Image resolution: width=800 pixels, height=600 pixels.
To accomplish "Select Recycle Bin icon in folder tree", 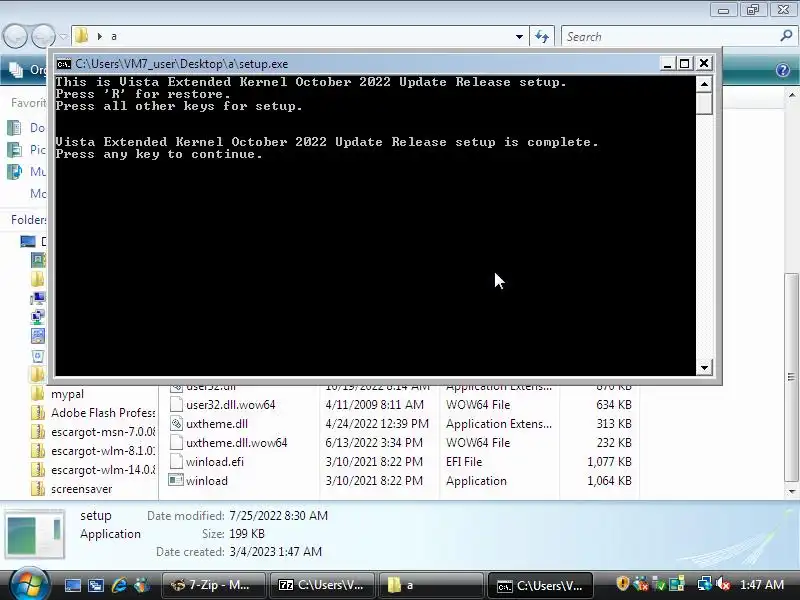I will [38, 356].
